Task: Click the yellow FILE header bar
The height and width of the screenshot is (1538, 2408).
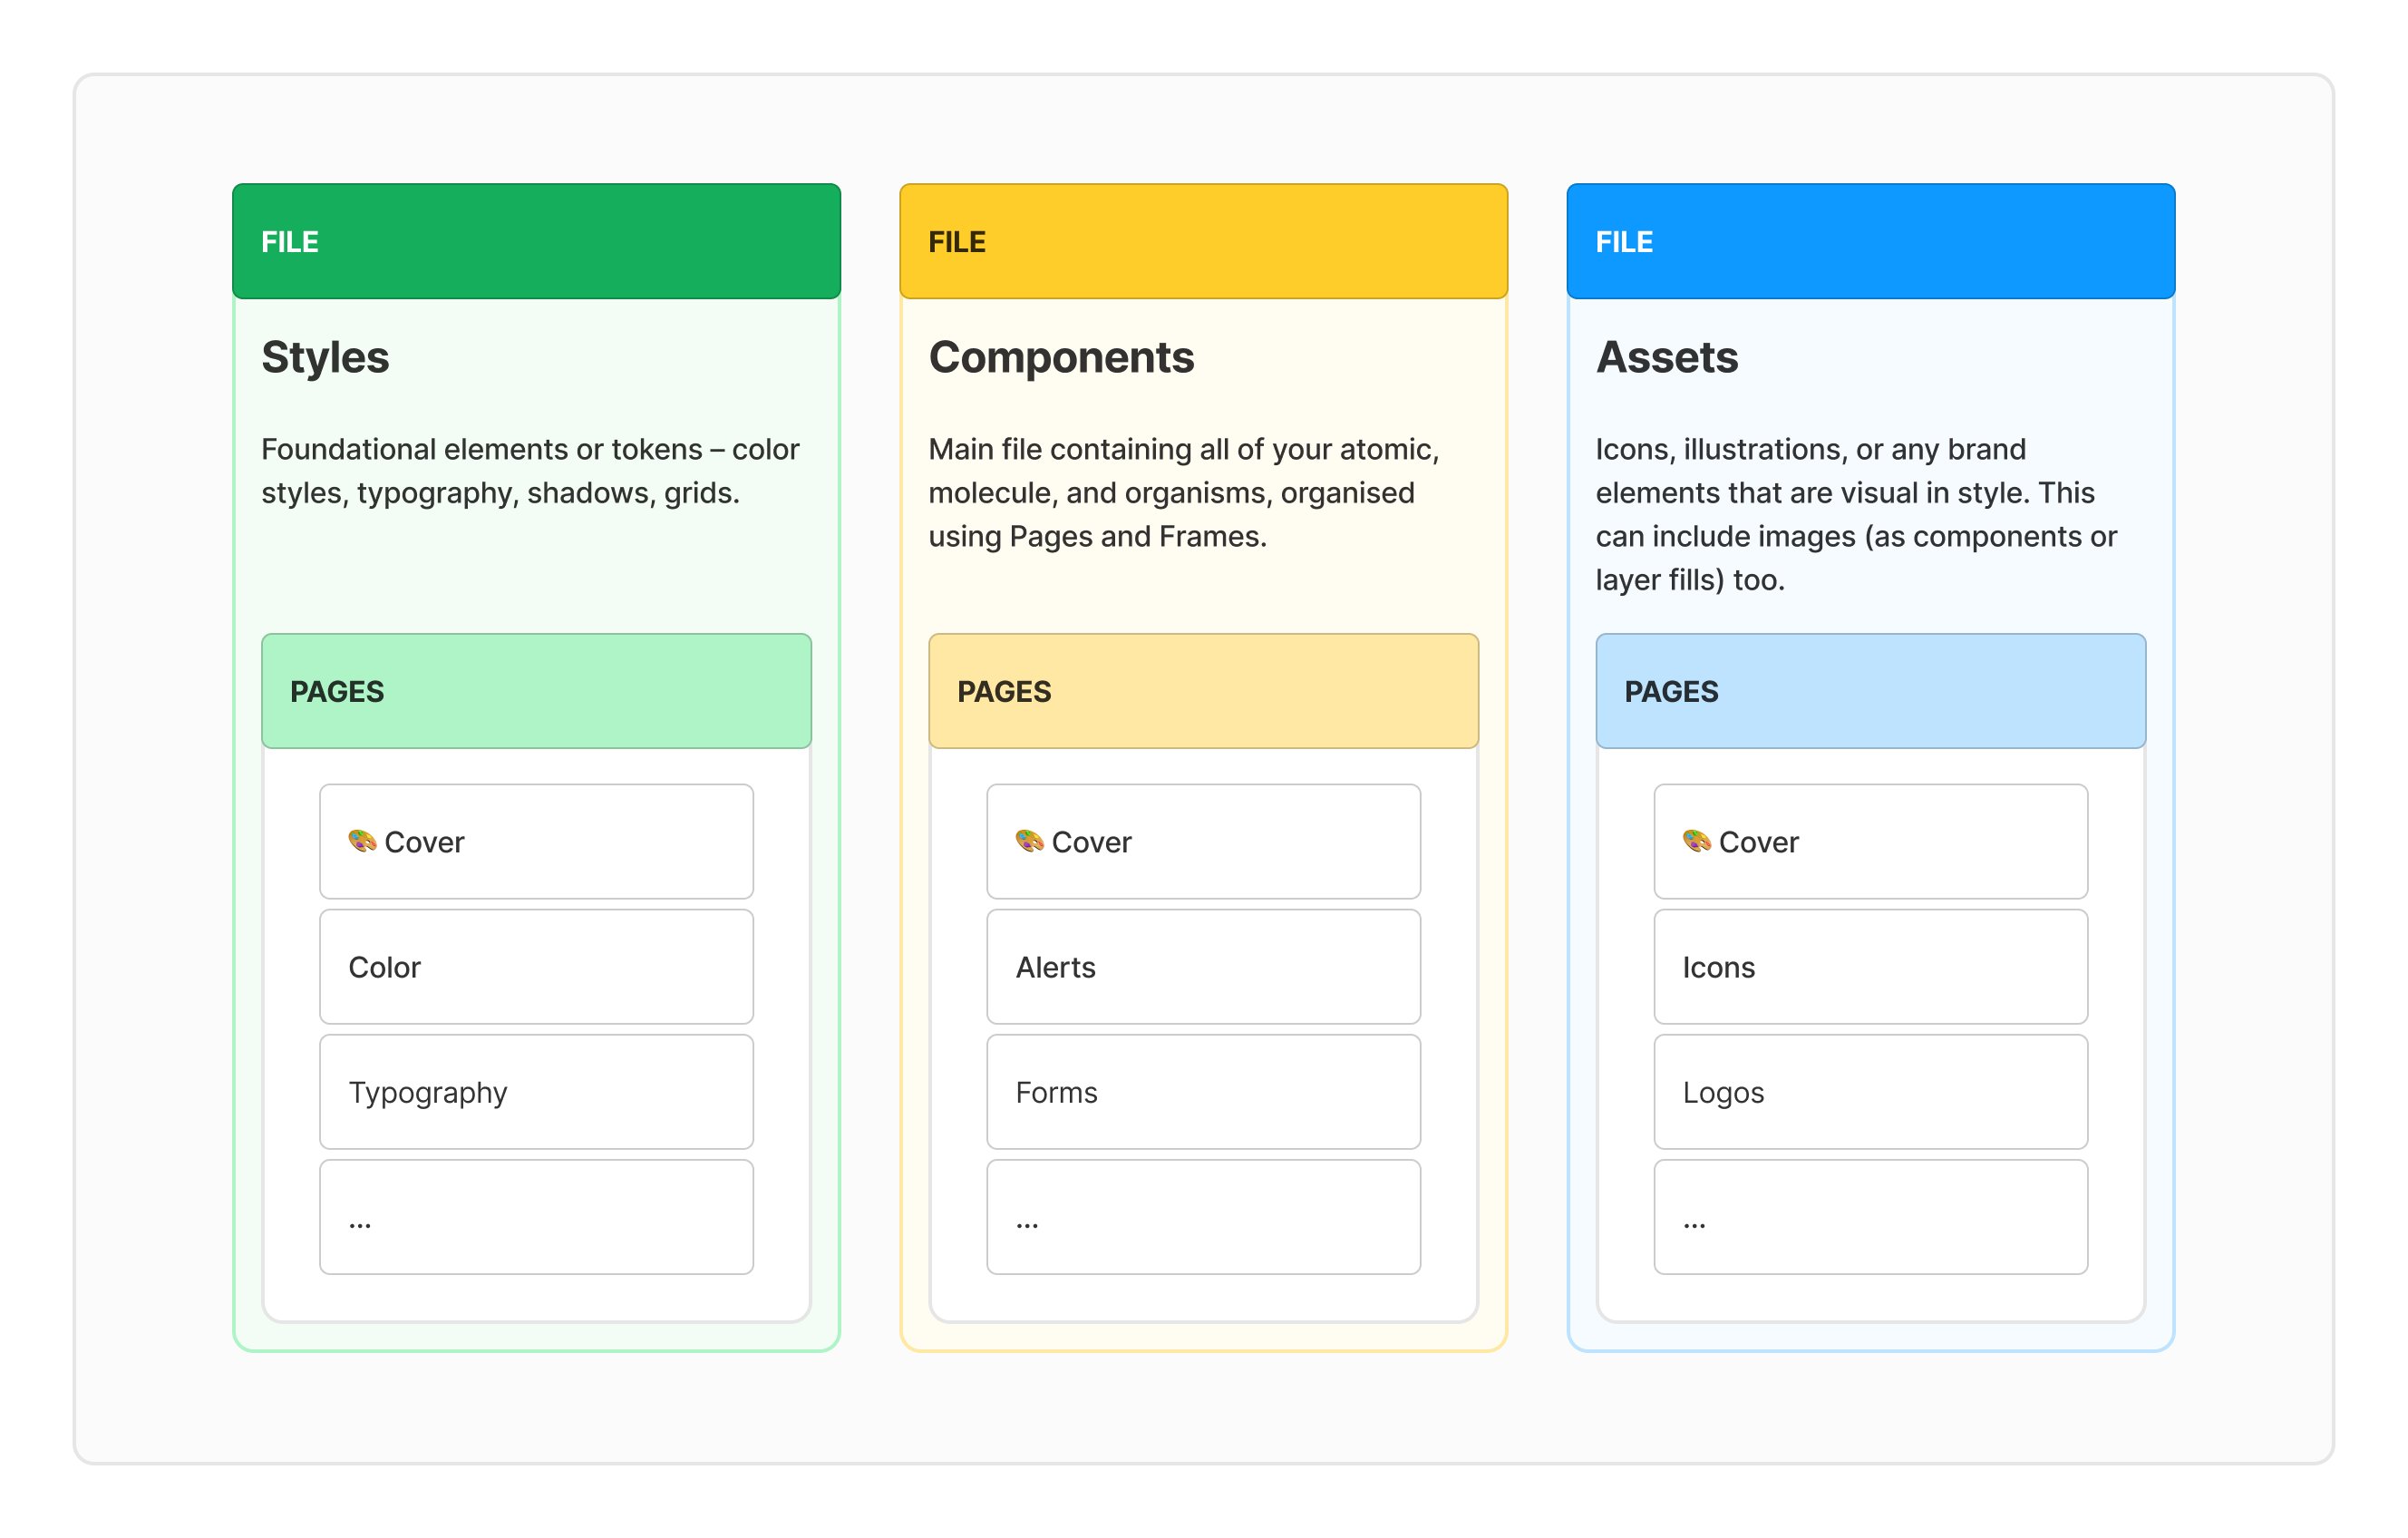Action: point(1203,241)
